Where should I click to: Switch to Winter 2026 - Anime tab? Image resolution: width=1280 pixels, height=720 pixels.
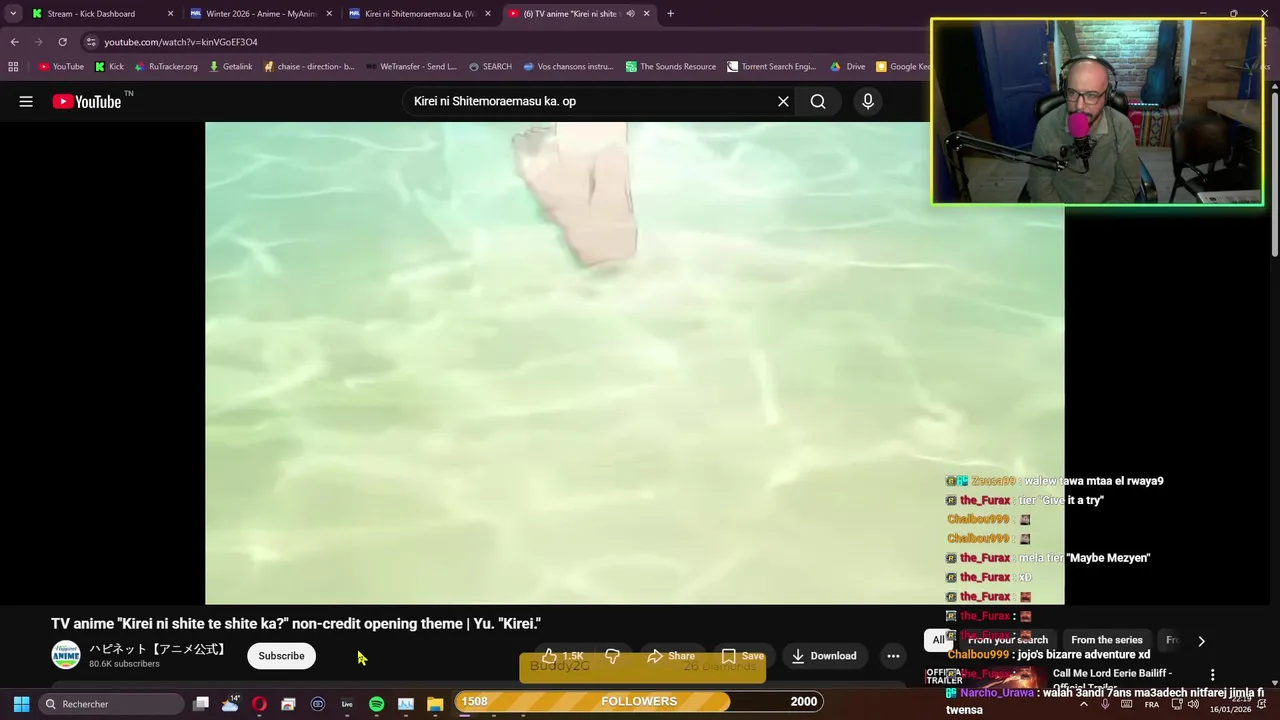[x=261, y=14]
